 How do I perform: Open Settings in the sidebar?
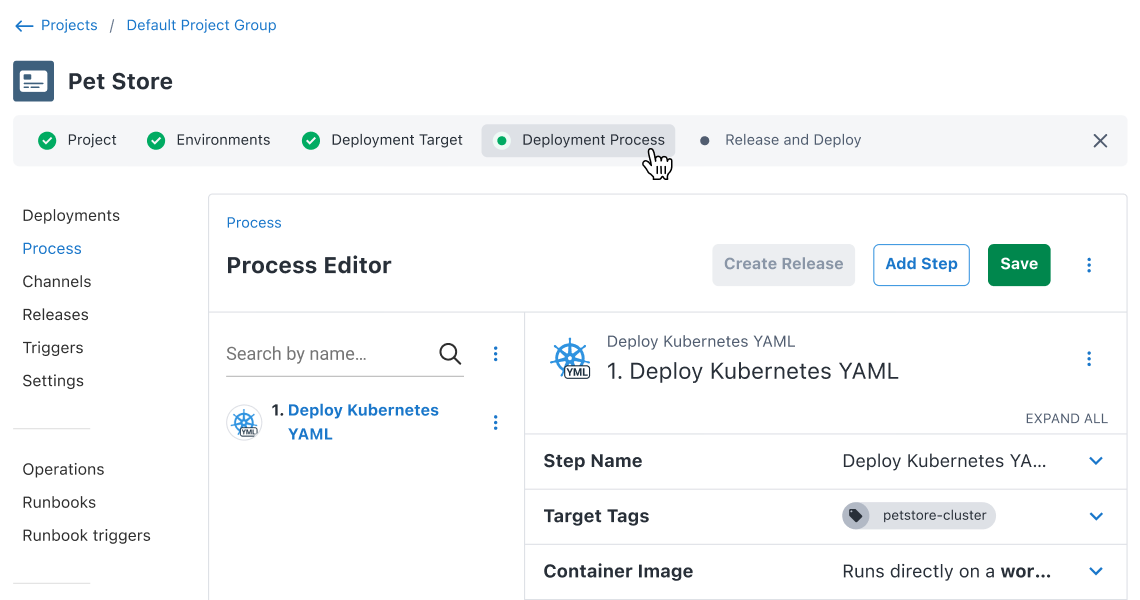[x=53, y=380]
